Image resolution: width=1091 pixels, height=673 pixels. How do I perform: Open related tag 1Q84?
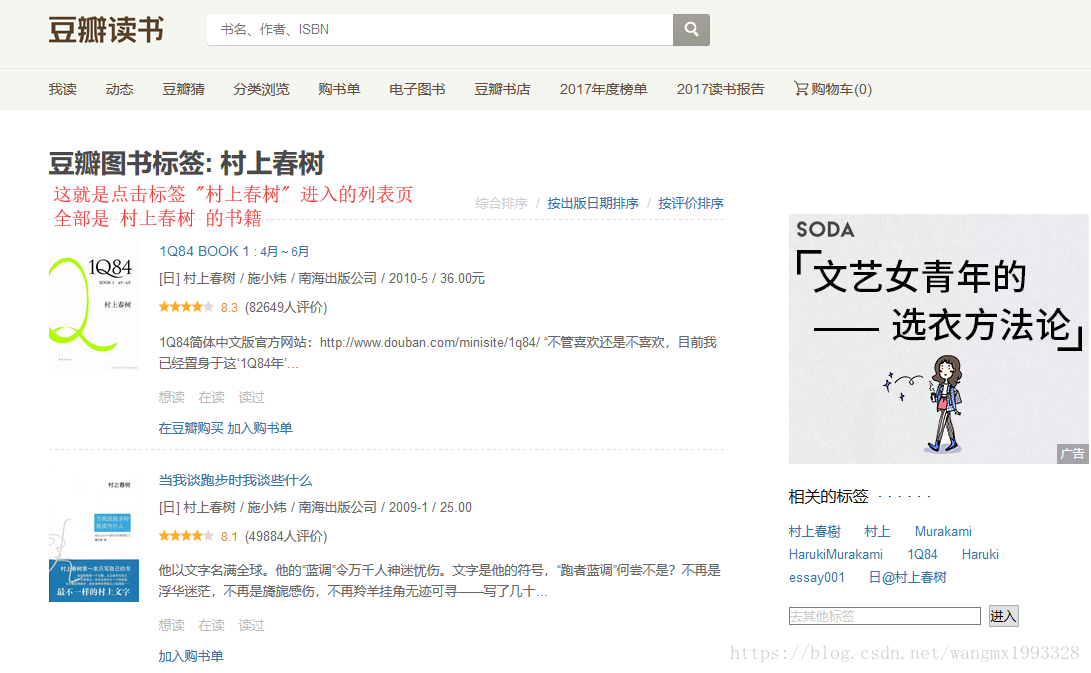coord(922,555)
